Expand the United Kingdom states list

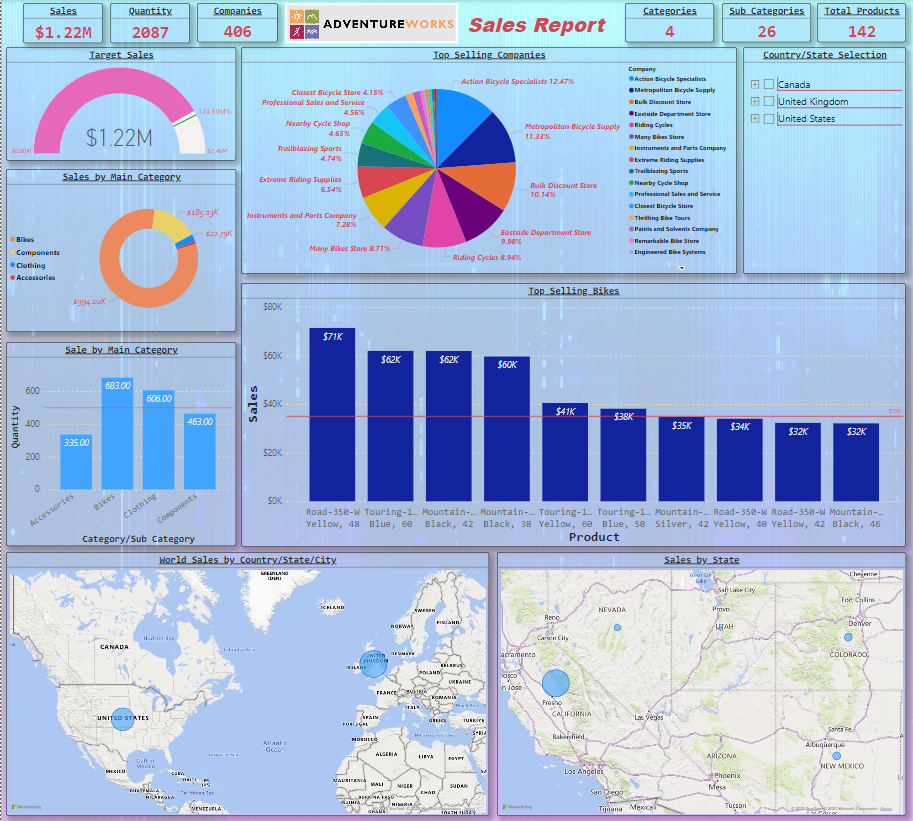(755, 102)
